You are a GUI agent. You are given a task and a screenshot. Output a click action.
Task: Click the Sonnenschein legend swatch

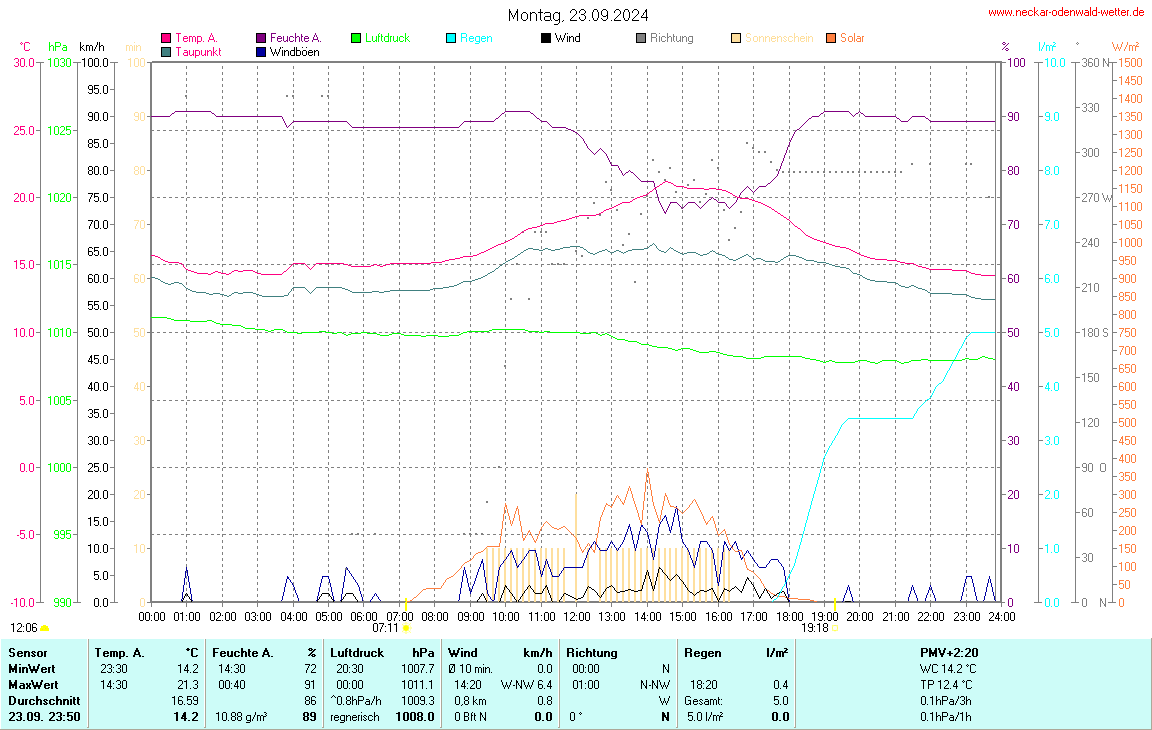(736, 39)
